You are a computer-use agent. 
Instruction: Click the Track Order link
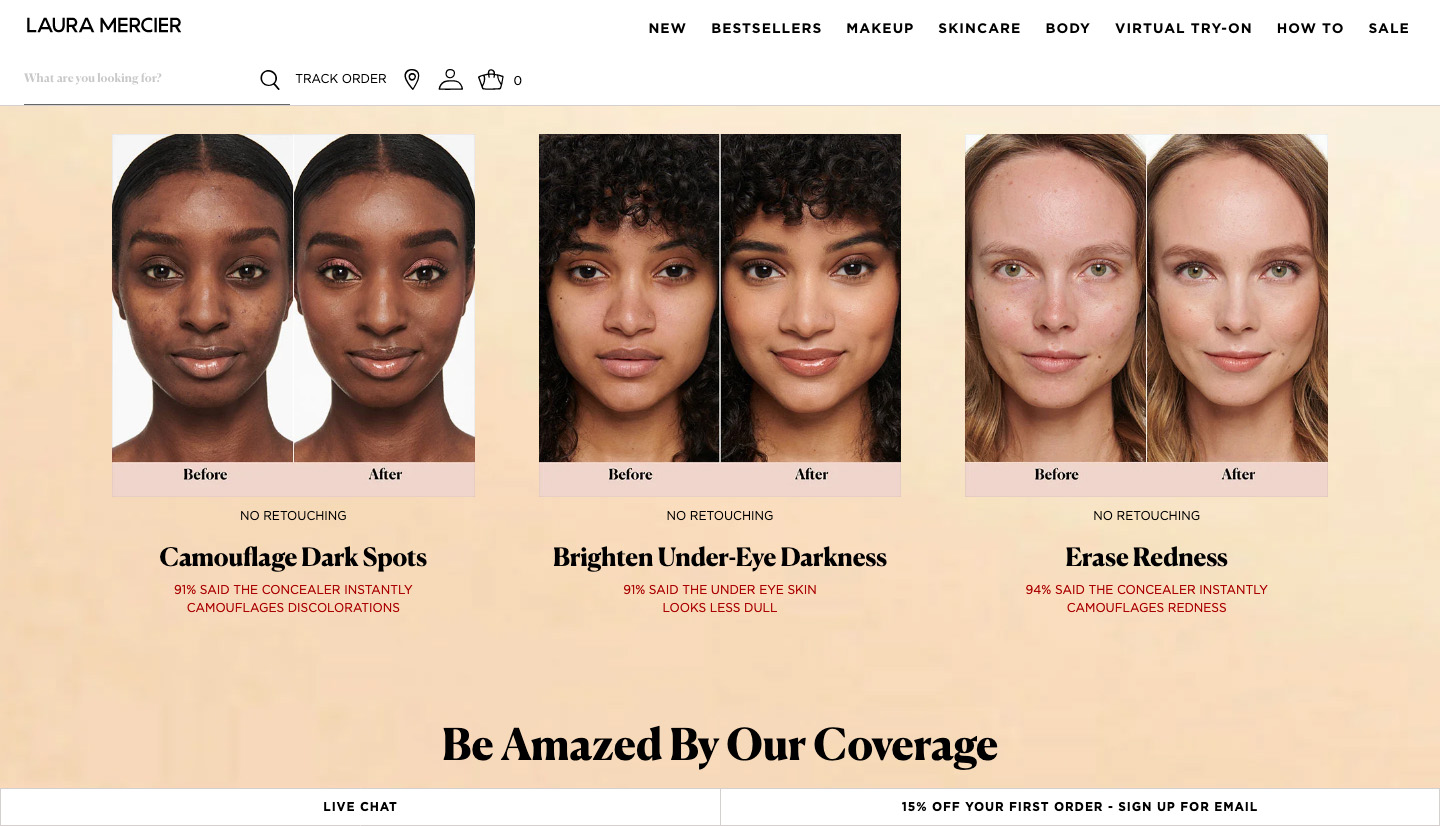click(341, 79)
